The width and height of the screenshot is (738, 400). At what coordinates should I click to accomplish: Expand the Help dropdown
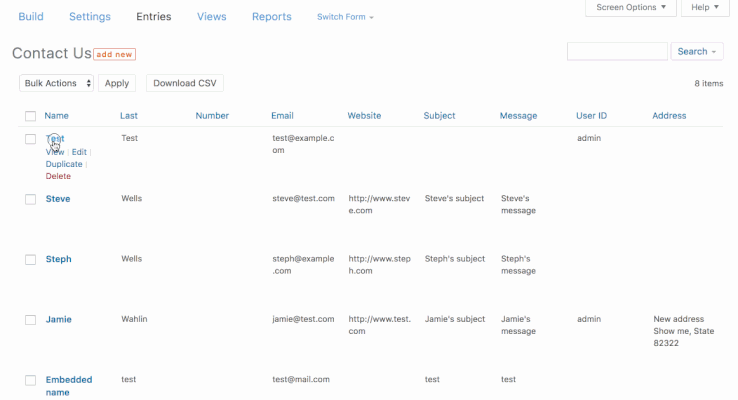pos(705,8)
